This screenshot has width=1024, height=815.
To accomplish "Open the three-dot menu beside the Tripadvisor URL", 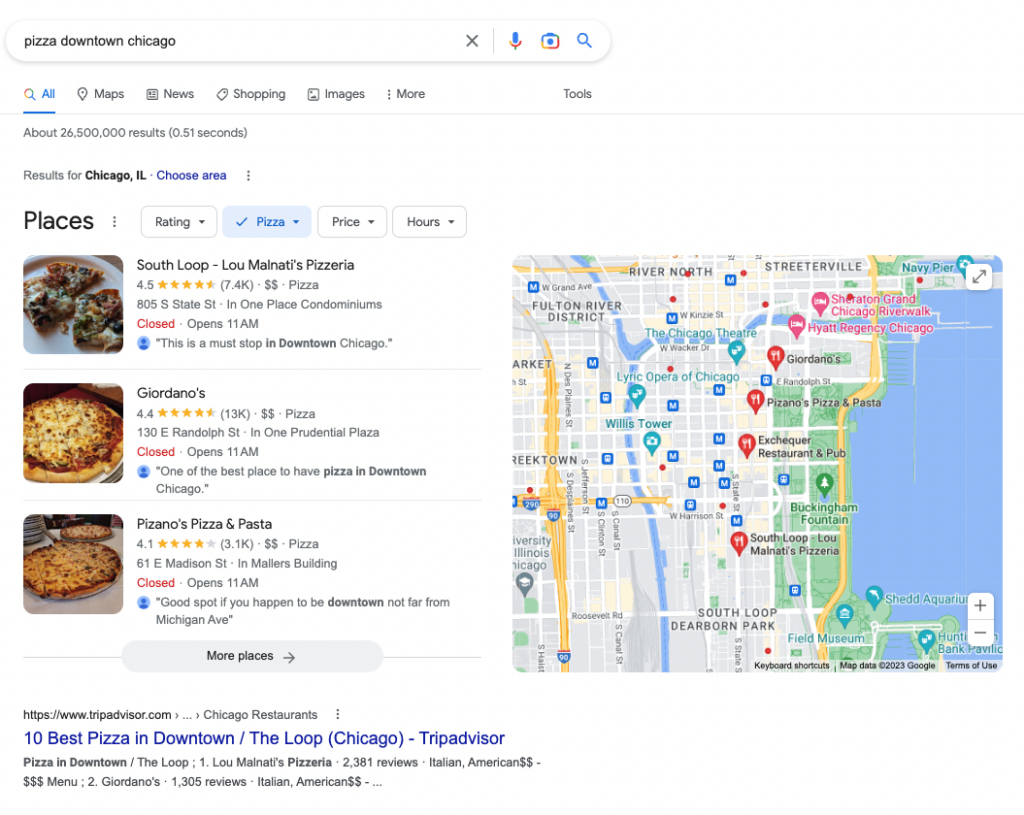I will click(x=338, y=714).
